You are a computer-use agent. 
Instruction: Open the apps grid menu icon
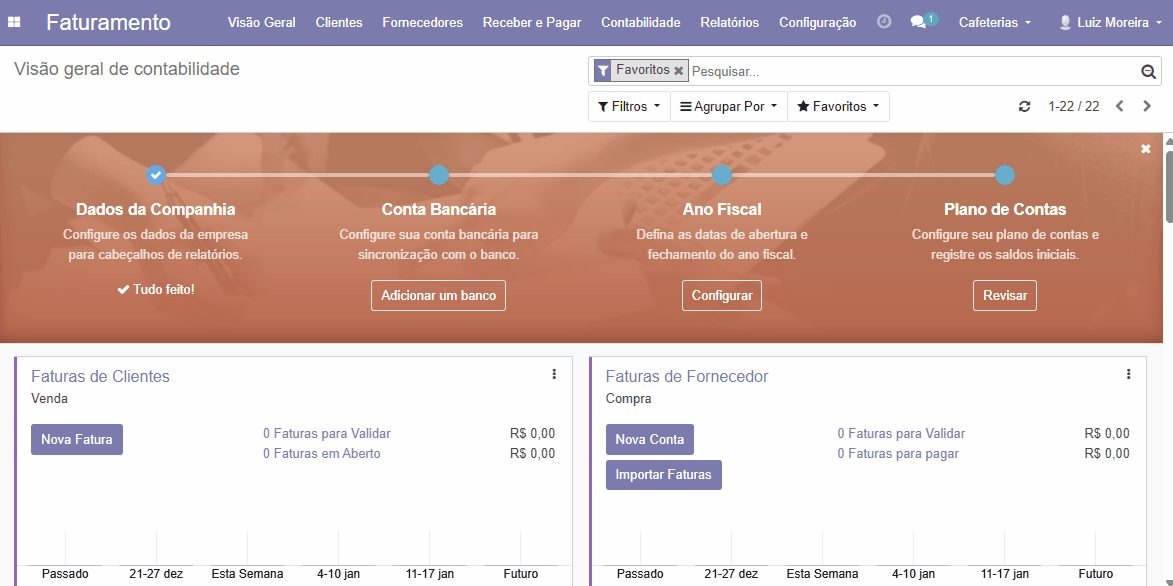pyautogui.click(x=14, y=22)
